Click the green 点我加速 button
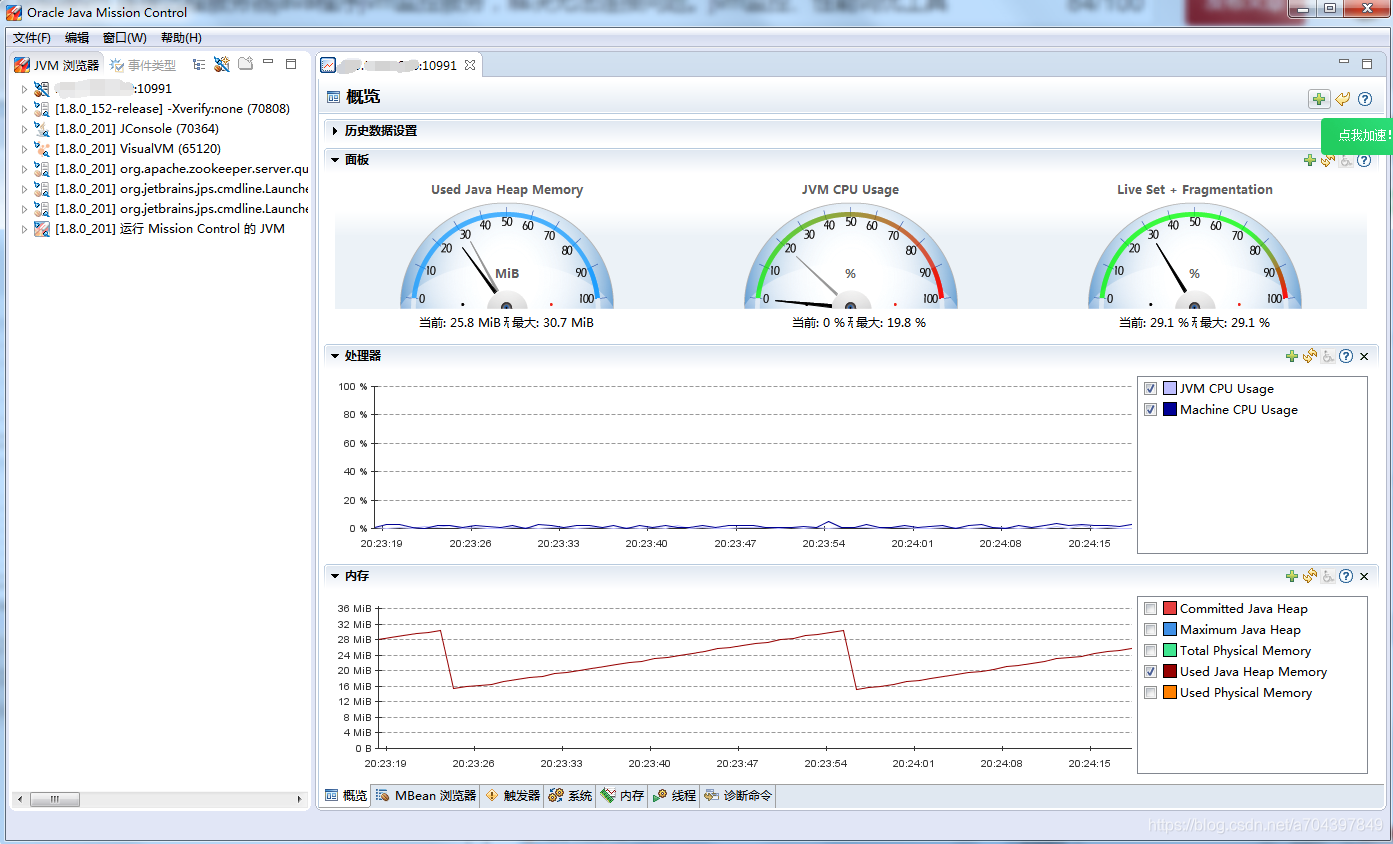Screen dimensions: 1393x844 1358,135
